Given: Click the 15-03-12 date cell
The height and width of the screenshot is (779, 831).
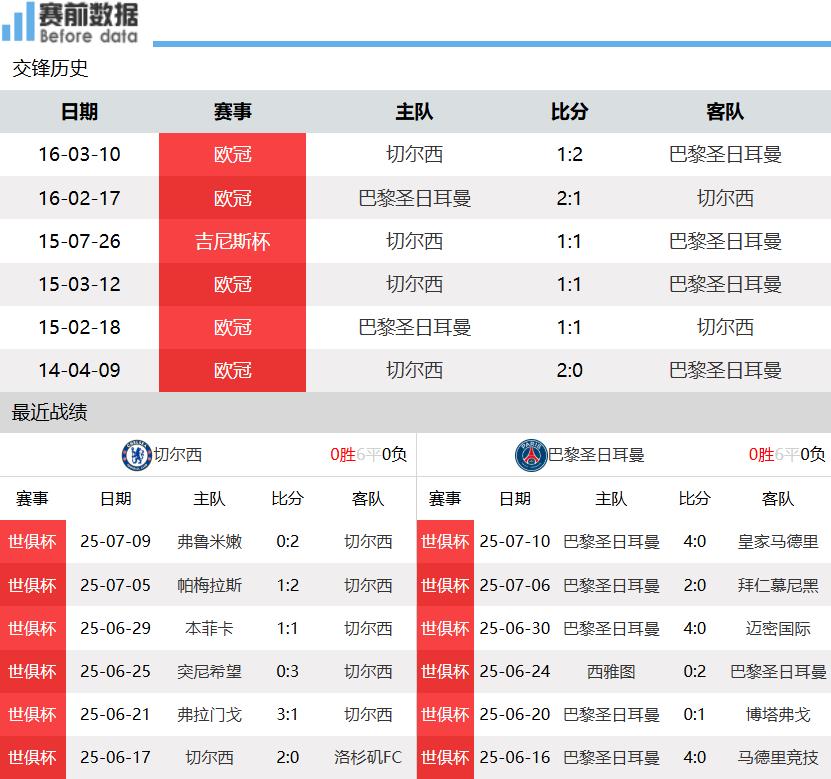Looking at the screenshot, I should click(79, 284).
